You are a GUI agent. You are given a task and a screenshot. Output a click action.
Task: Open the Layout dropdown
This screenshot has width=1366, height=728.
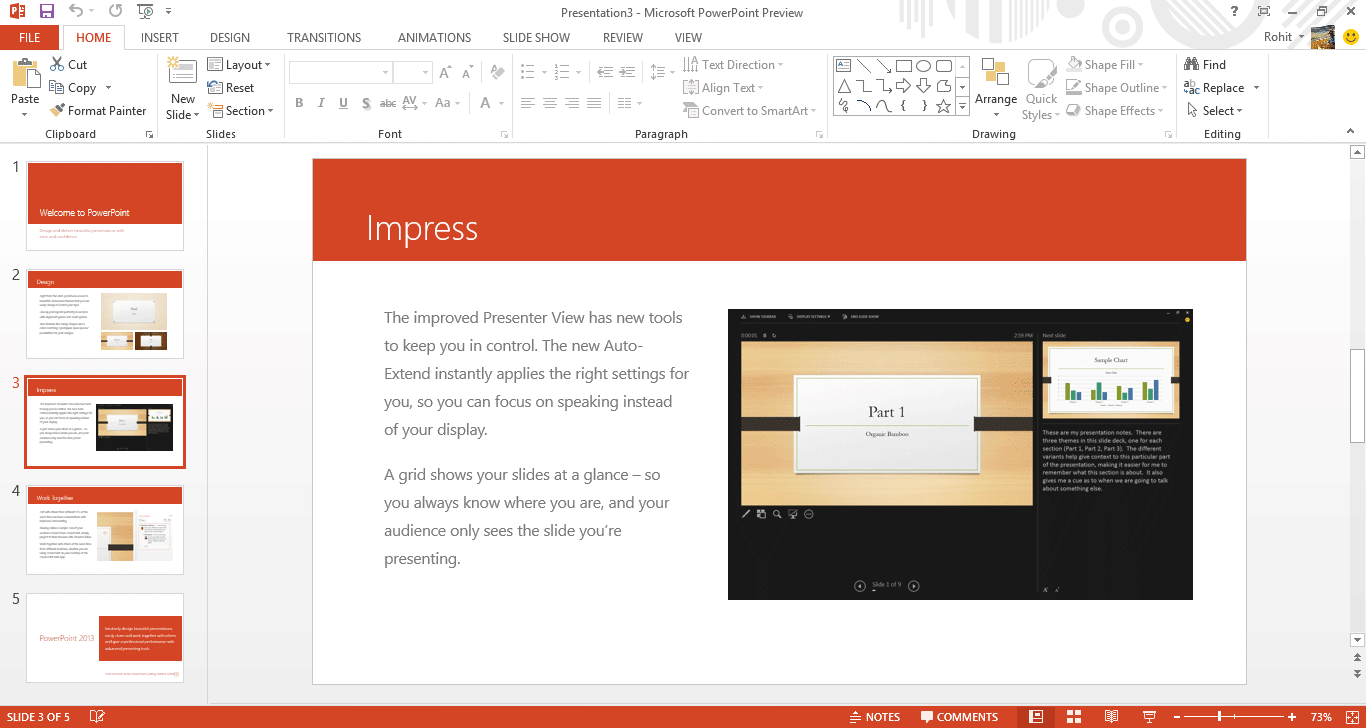point(240,65)
